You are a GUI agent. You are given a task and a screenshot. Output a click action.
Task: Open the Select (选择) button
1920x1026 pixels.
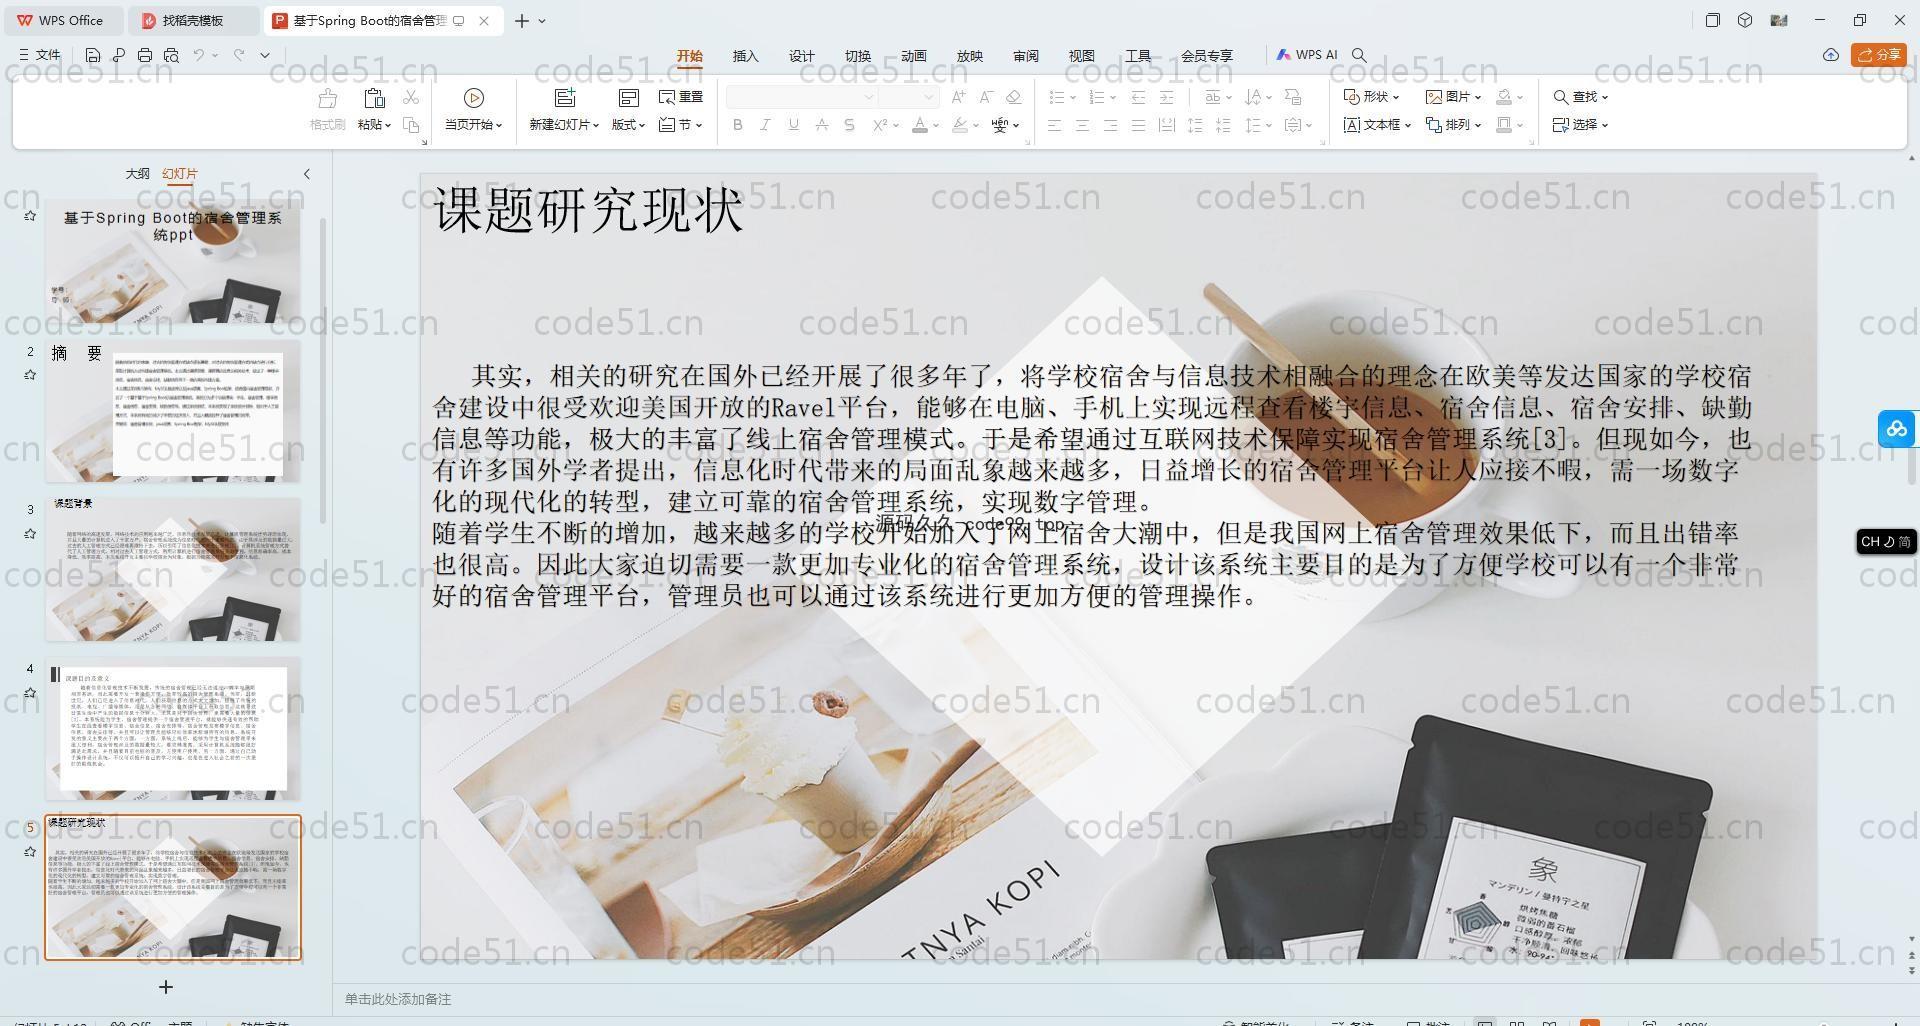tap(1580, 125)
